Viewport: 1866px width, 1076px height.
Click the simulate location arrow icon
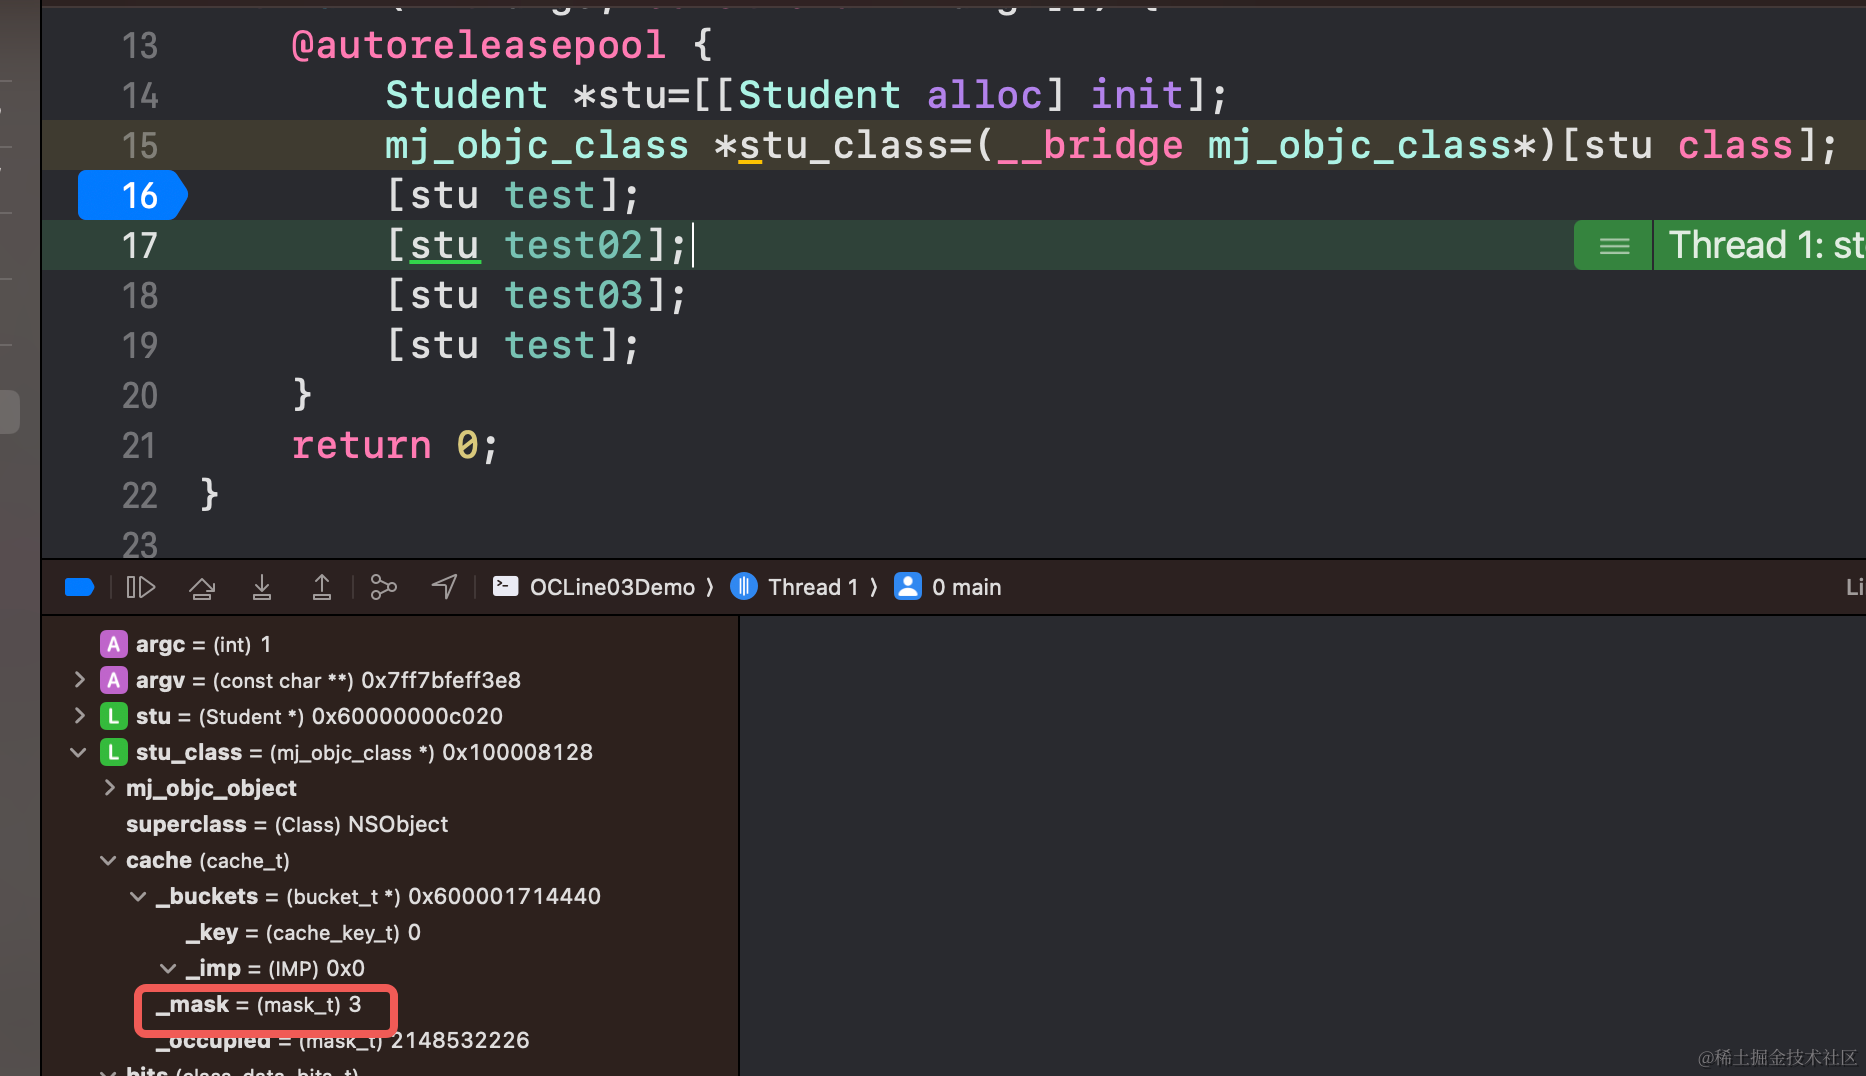tap(444, 587)
